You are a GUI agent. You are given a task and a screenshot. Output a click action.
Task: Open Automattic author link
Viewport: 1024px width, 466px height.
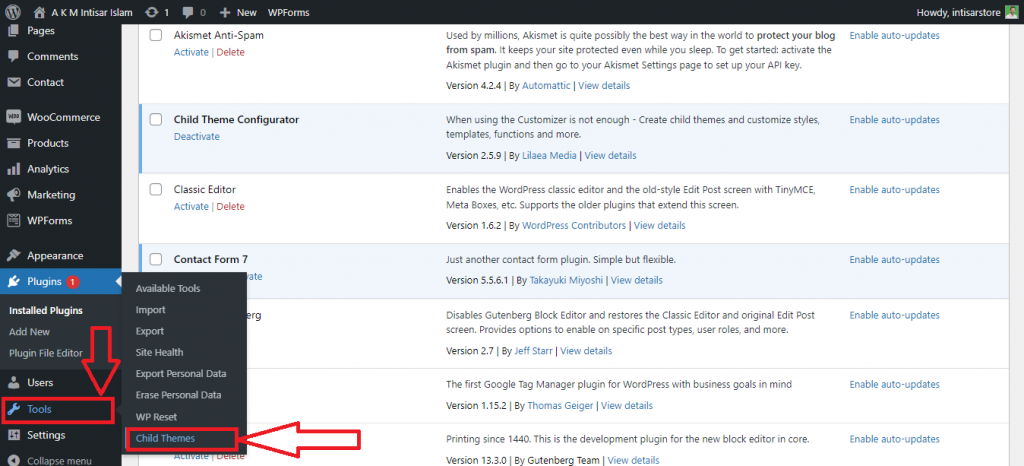coord(546,85)
